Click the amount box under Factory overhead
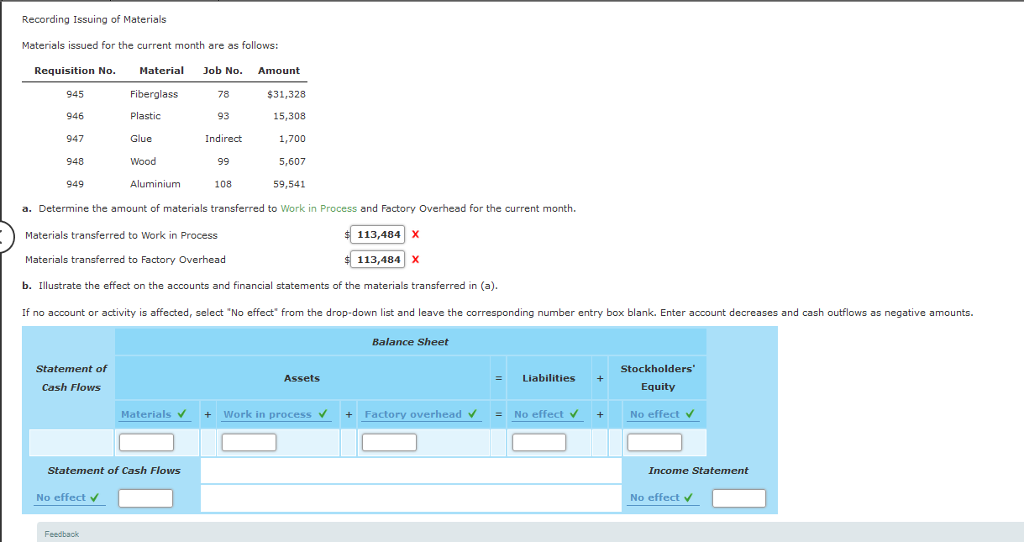Viewport: 1024px width, 542px height. 389,442
